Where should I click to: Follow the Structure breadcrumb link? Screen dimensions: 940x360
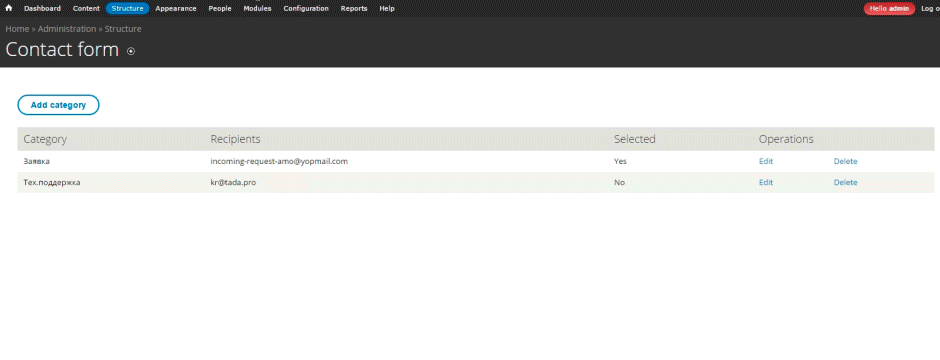coord(123,29)
